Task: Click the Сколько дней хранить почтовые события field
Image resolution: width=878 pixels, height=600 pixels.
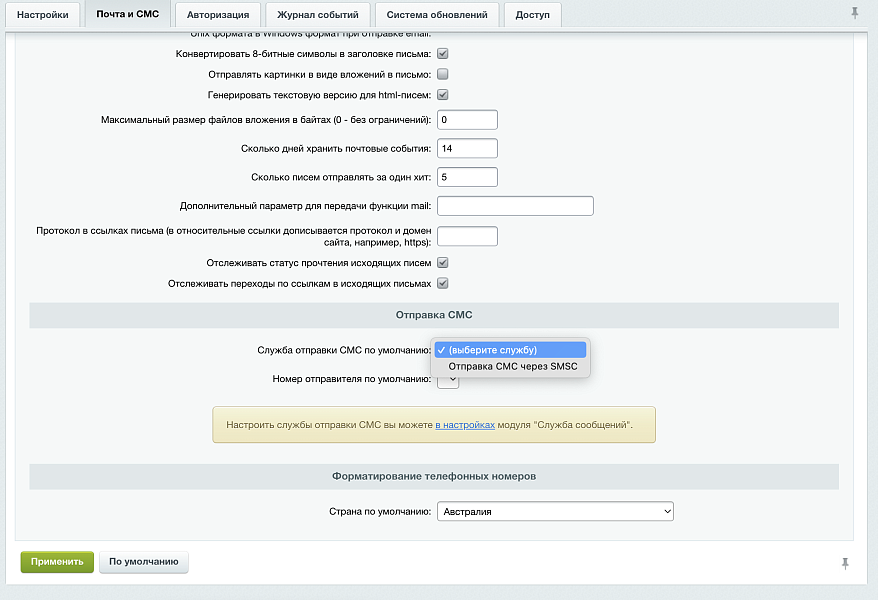Action: (x=467, y=147)
